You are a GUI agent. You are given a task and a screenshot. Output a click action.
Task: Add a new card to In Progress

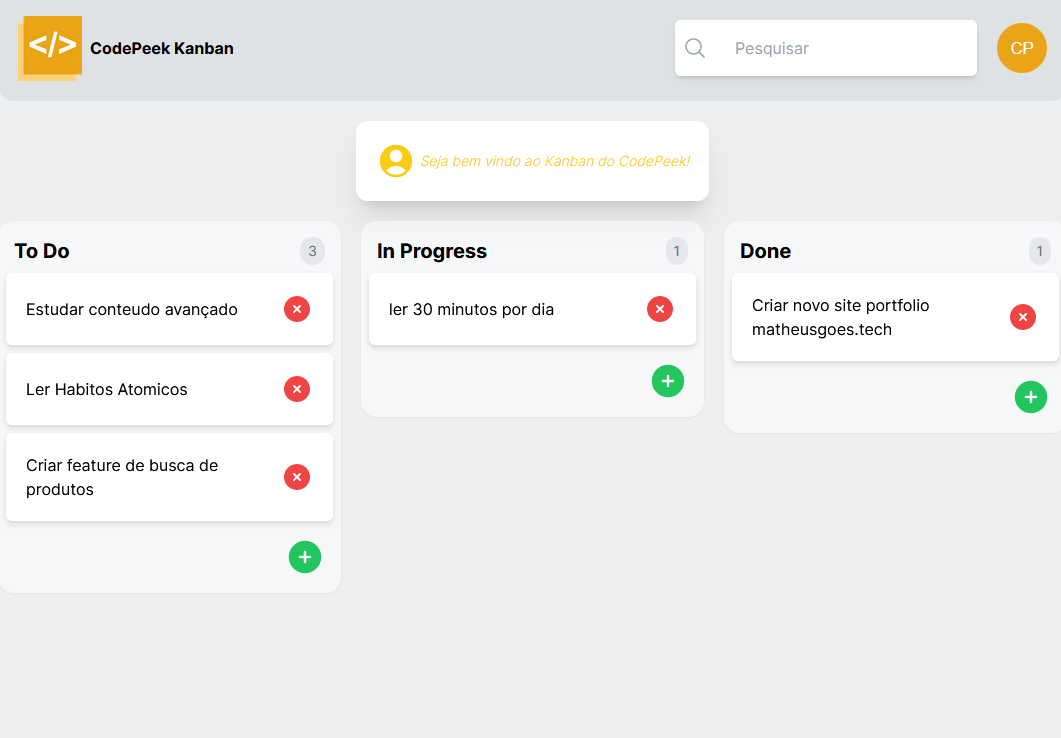point(668,381)
